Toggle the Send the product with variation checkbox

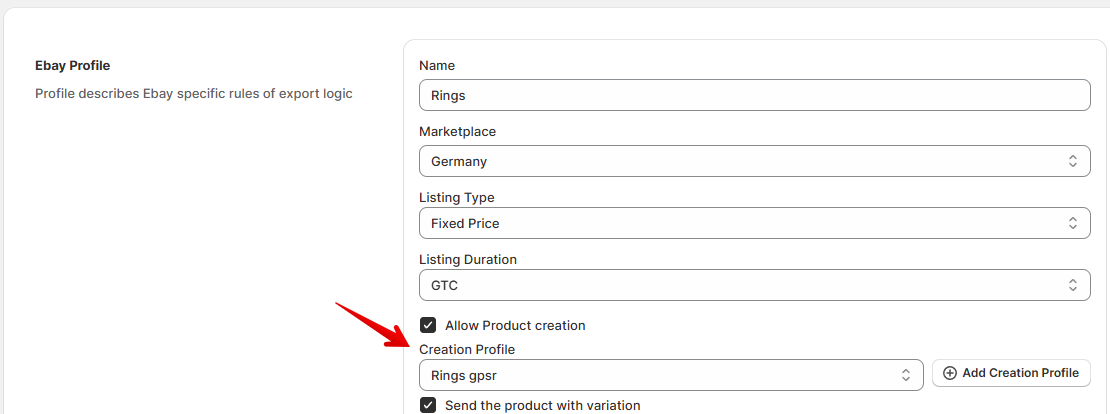click(428, 405)
